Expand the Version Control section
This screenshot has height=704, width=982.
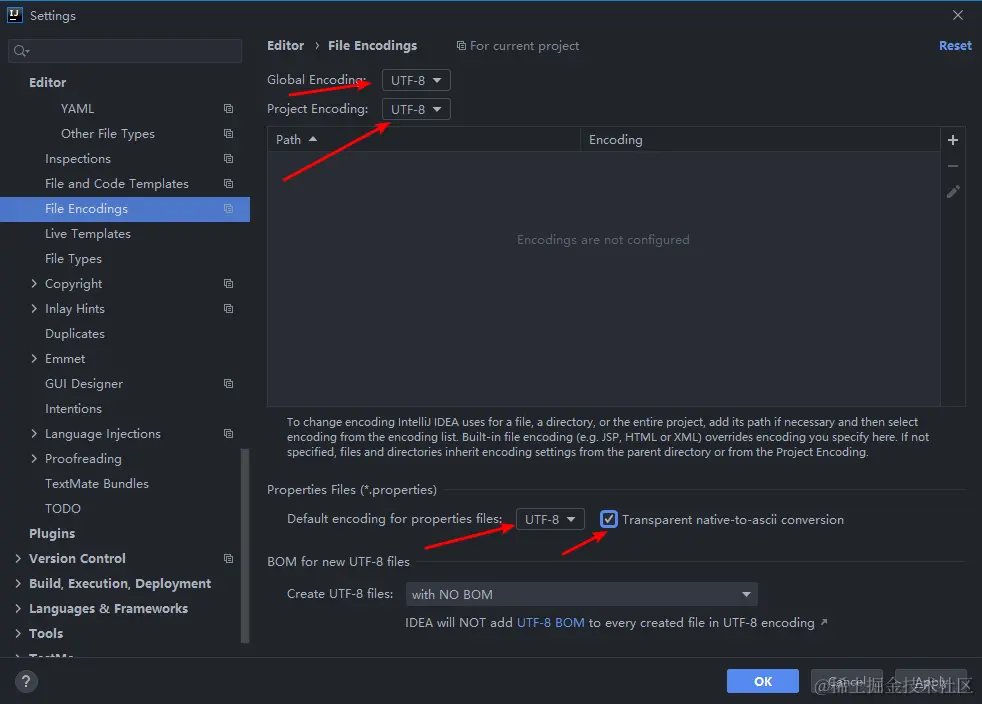point(18,559)
